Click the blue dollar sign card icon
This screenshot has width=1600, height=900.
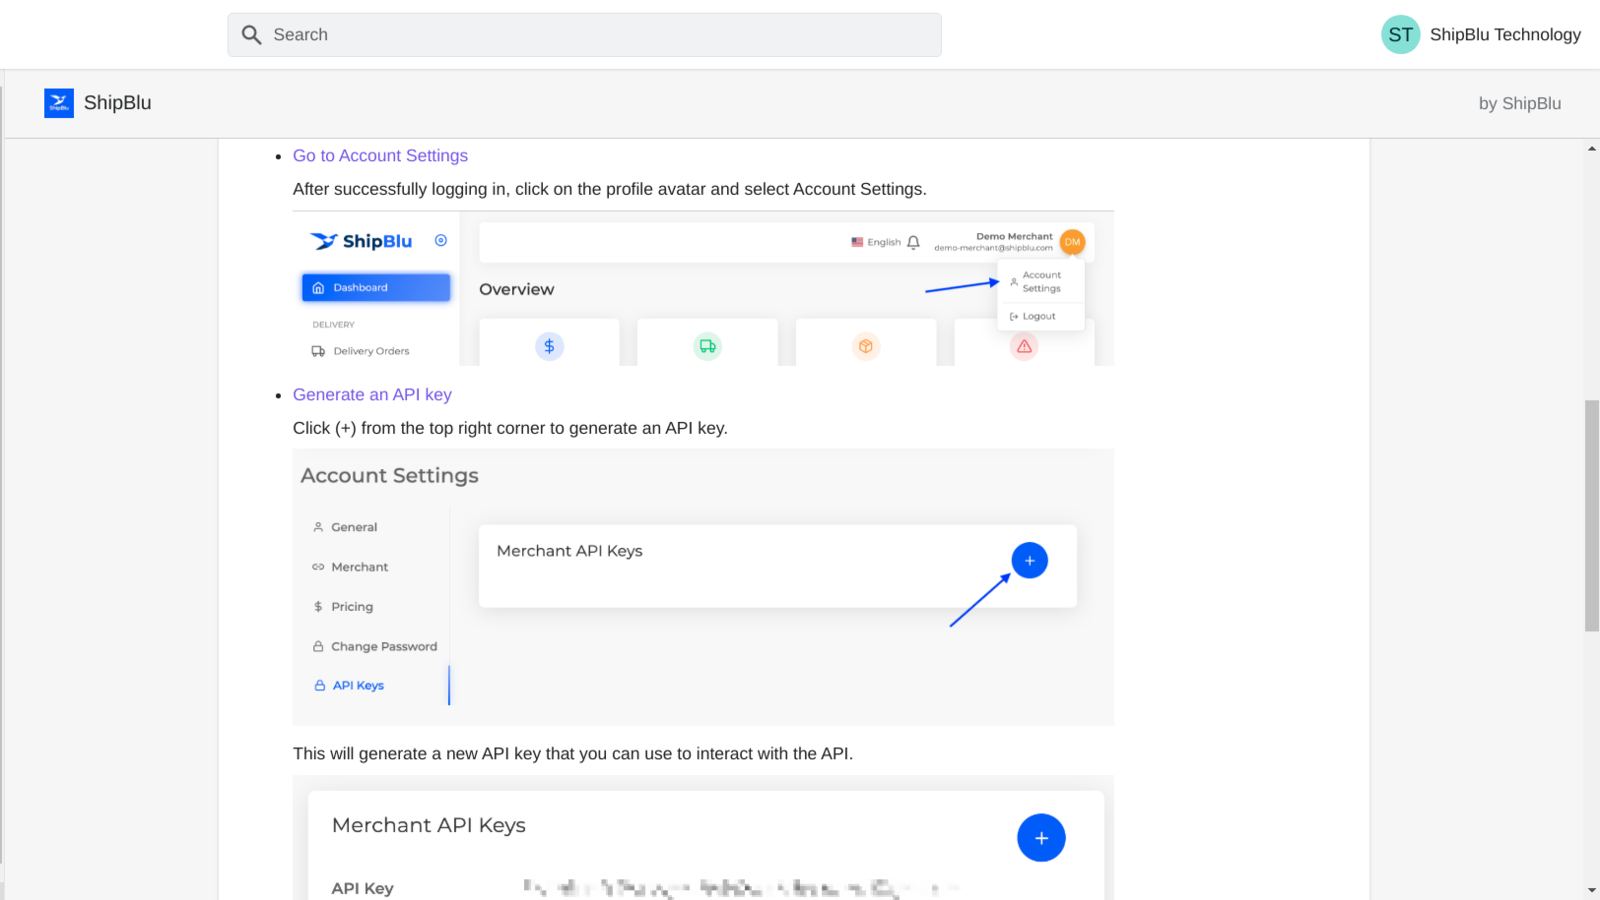[x=549, y=346]
